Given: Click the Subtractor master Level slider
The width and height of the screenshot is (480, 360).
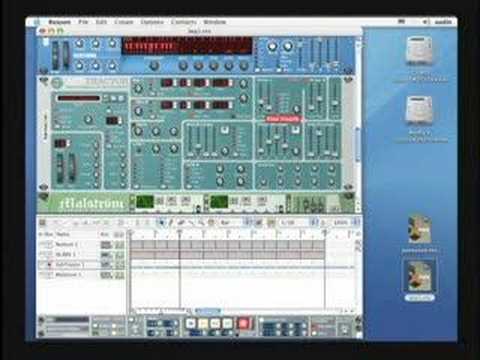Looking at the screenshot, I should [x=335, y=97].
